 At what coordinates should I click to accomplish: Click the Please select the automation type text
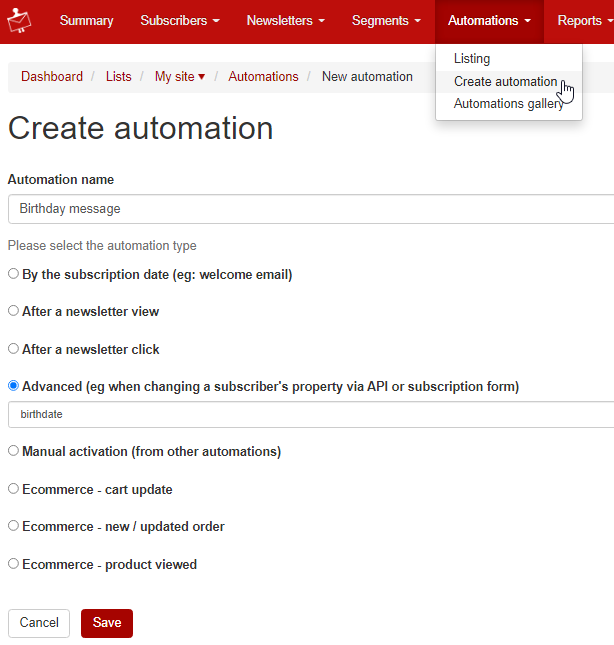102,246
